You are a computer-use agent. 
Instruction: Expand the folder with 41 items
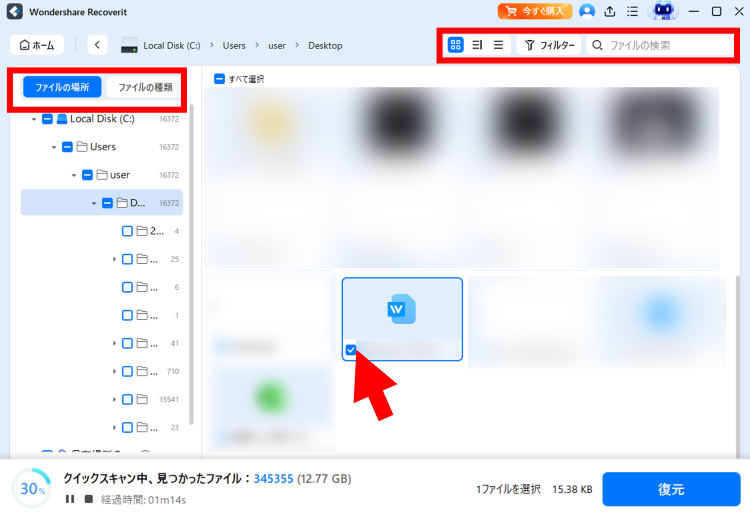tap(114, 343)
